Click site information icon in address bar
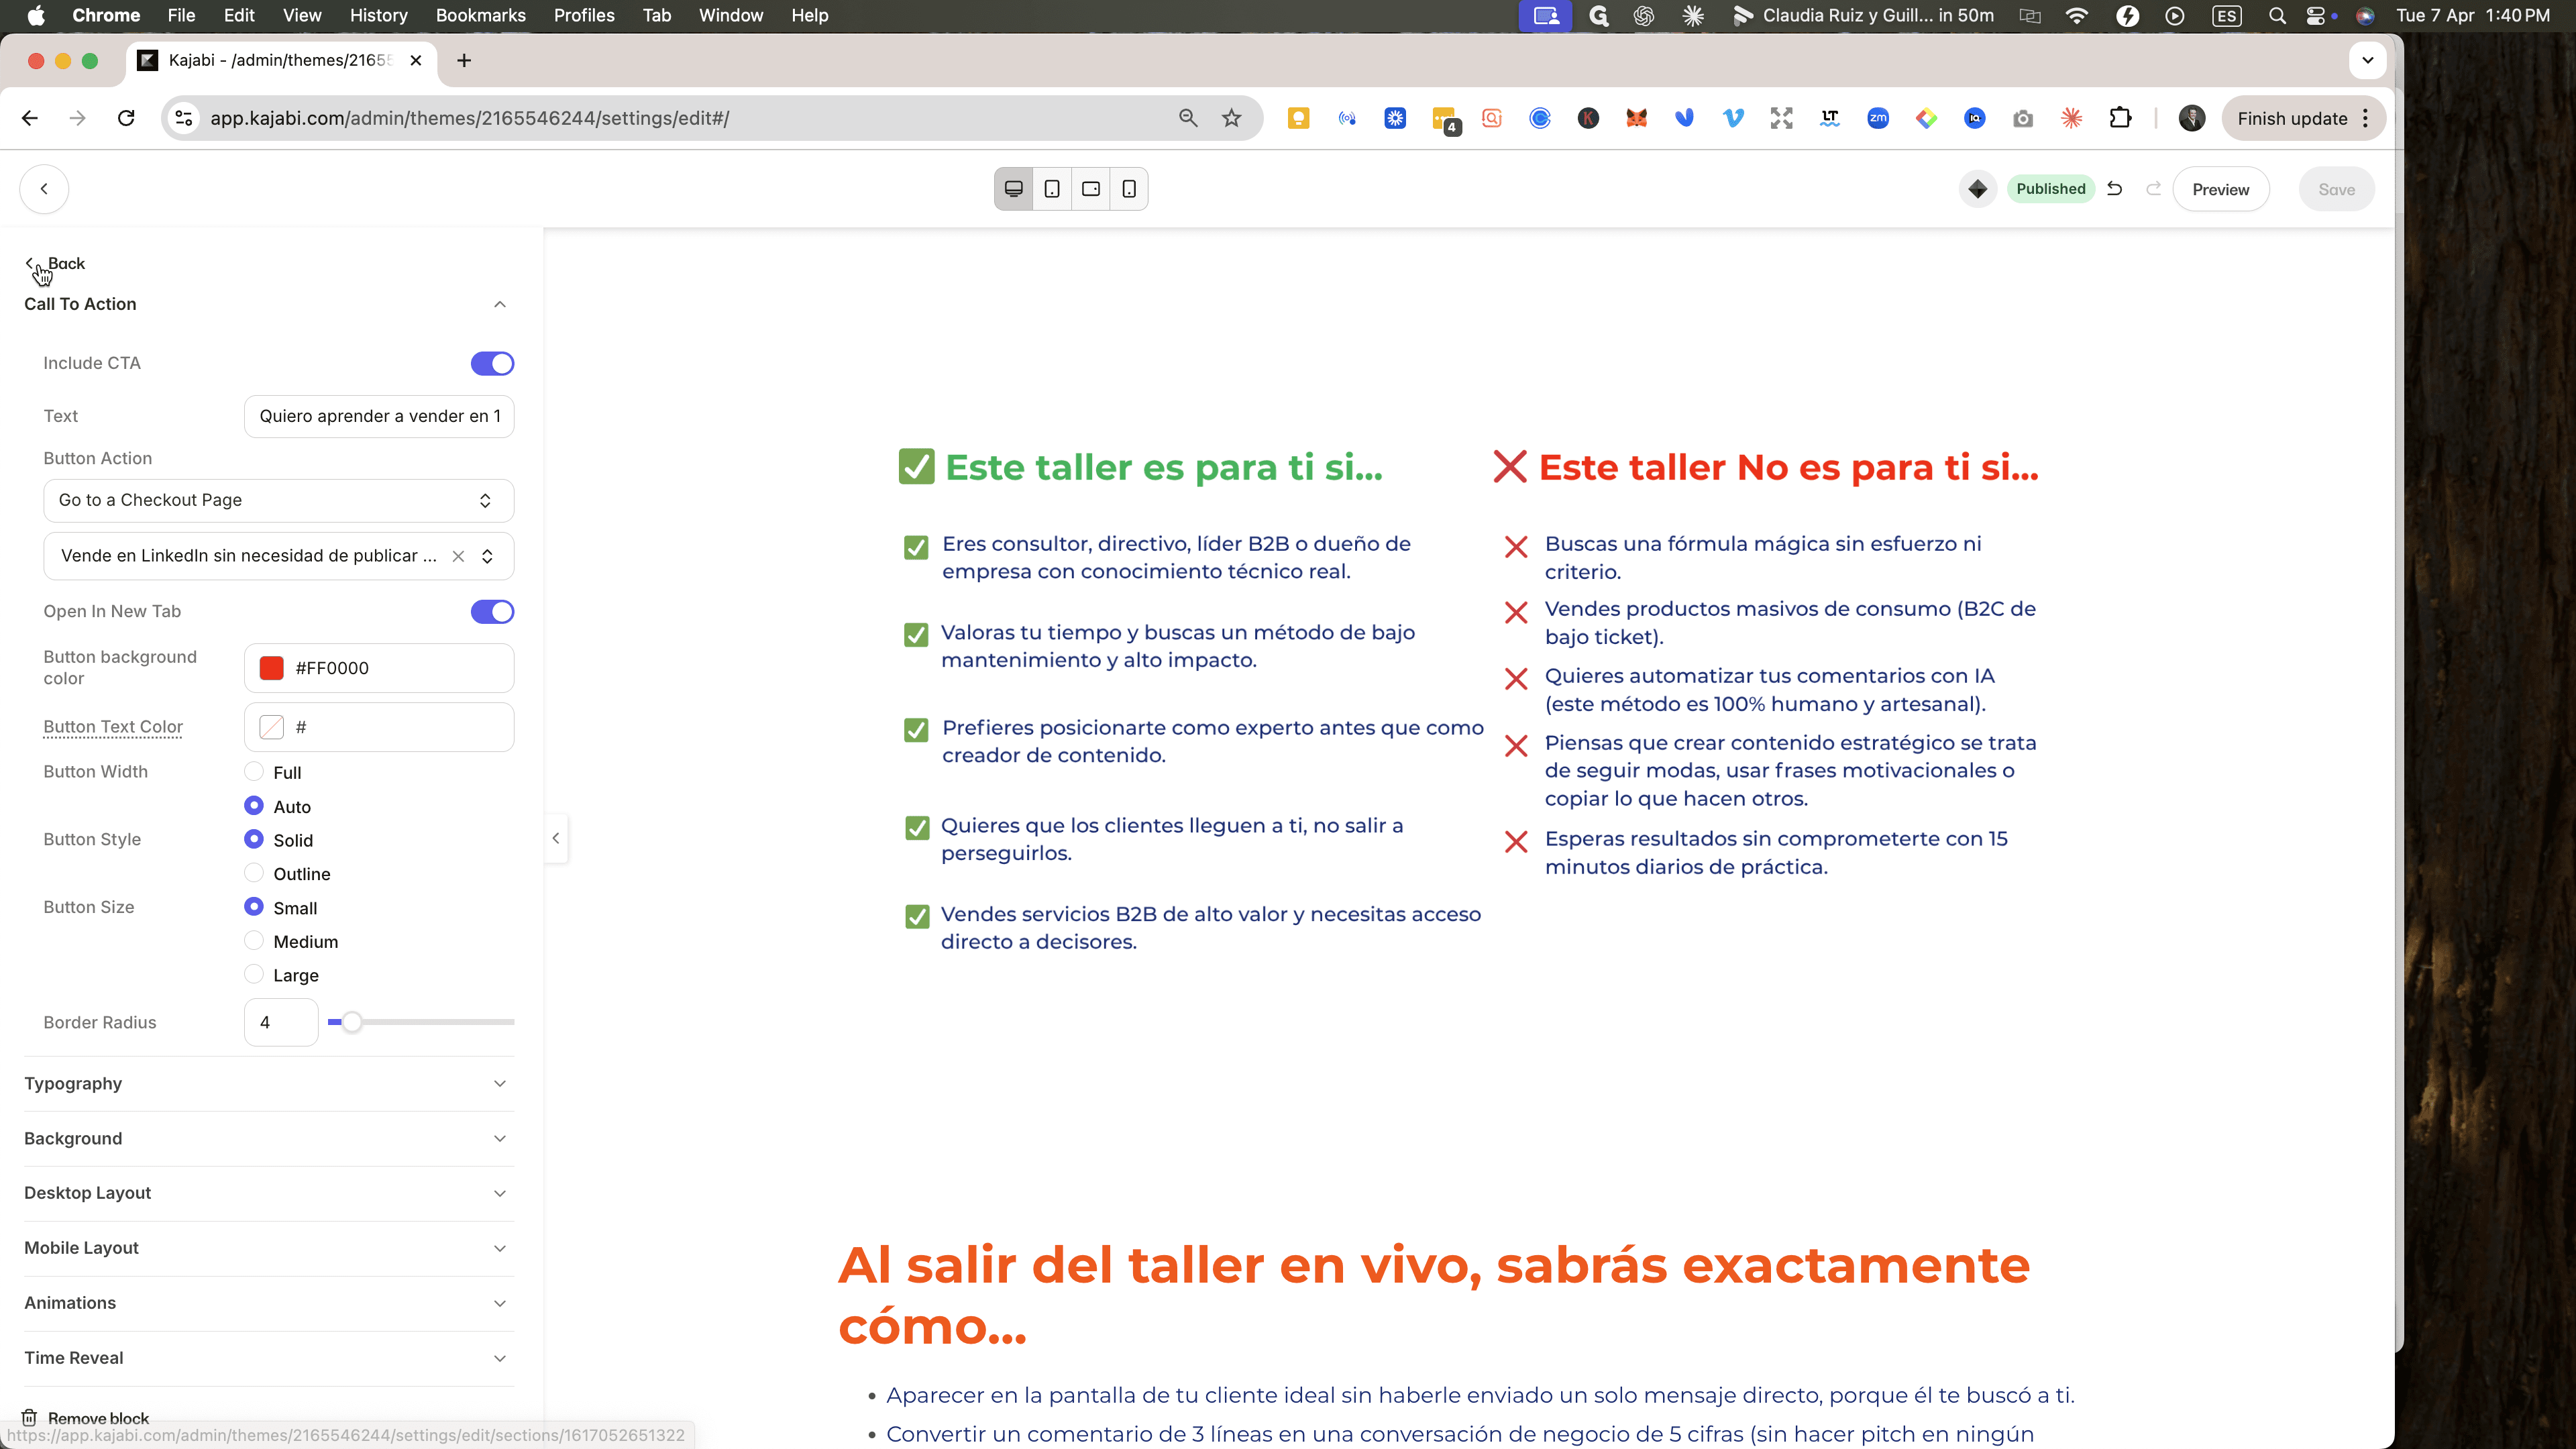 (184, 118)
